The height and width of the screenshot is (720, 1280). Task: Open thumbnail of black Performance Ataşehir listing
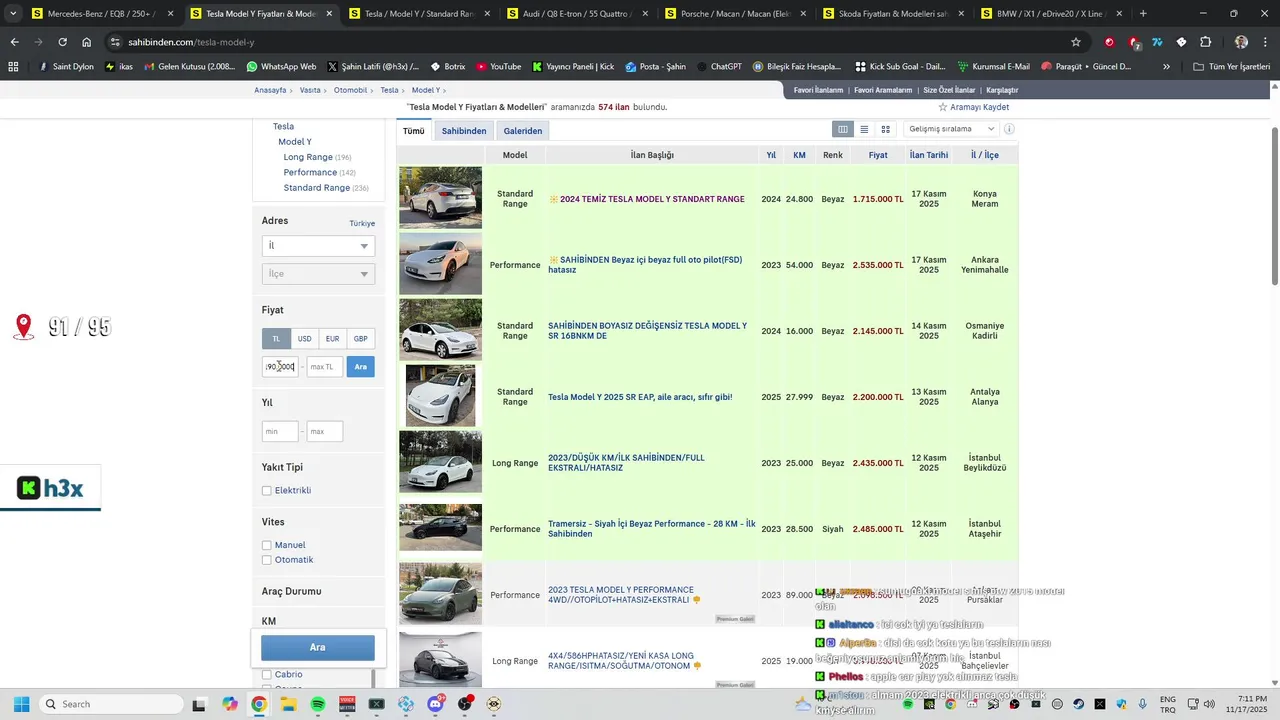tap(440, 528)
